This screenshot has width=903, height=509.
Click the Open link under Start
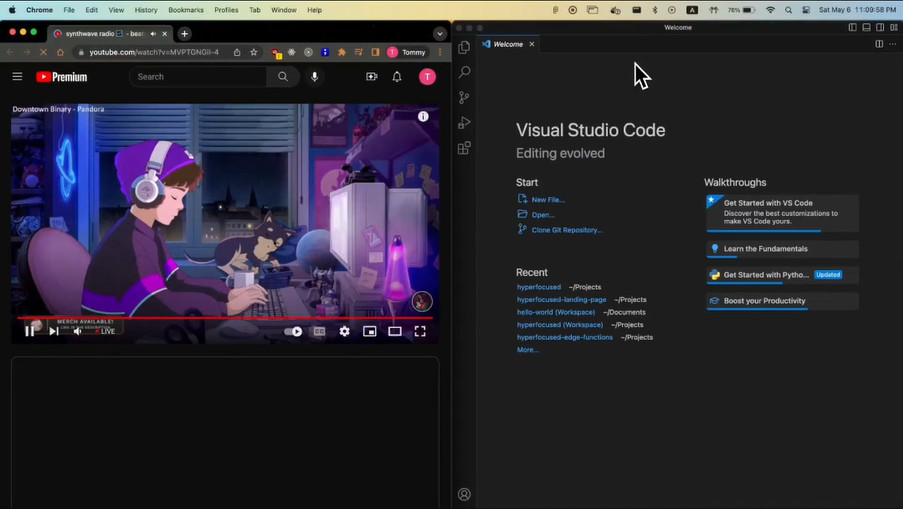pos(543,215)
